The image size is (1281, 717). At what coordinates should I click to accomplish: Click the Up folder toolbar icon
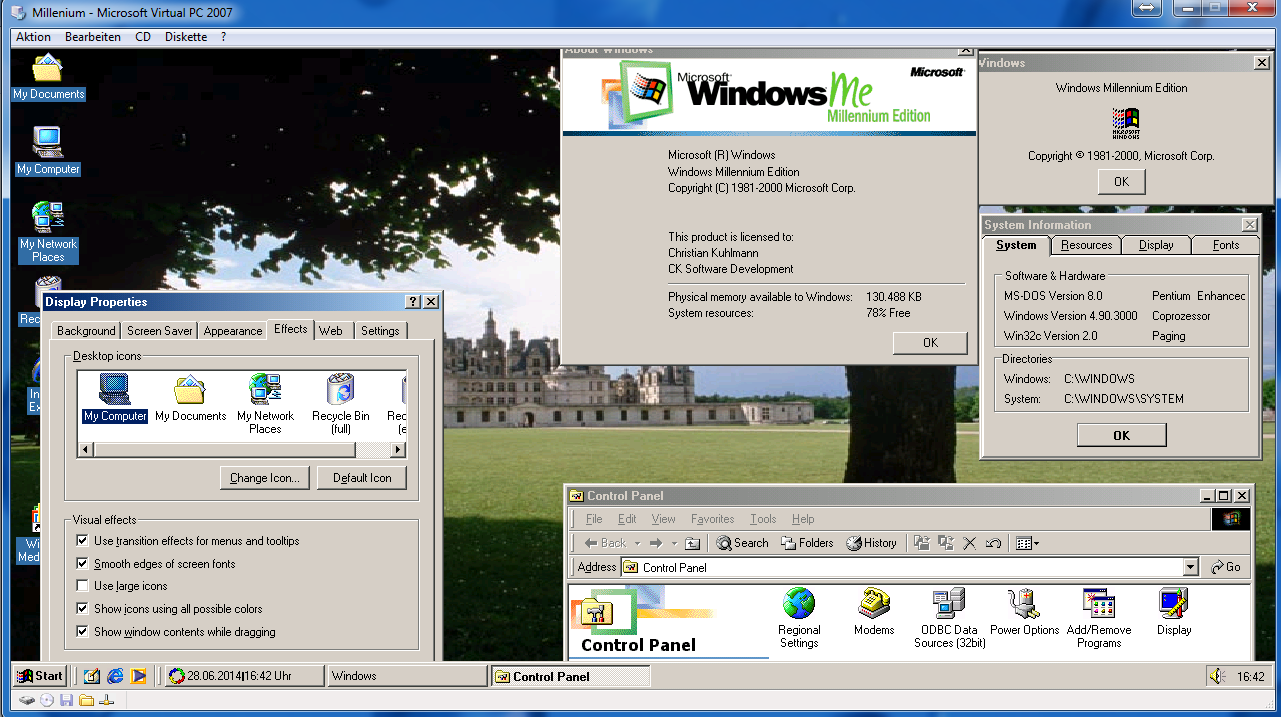click(692, 543)
